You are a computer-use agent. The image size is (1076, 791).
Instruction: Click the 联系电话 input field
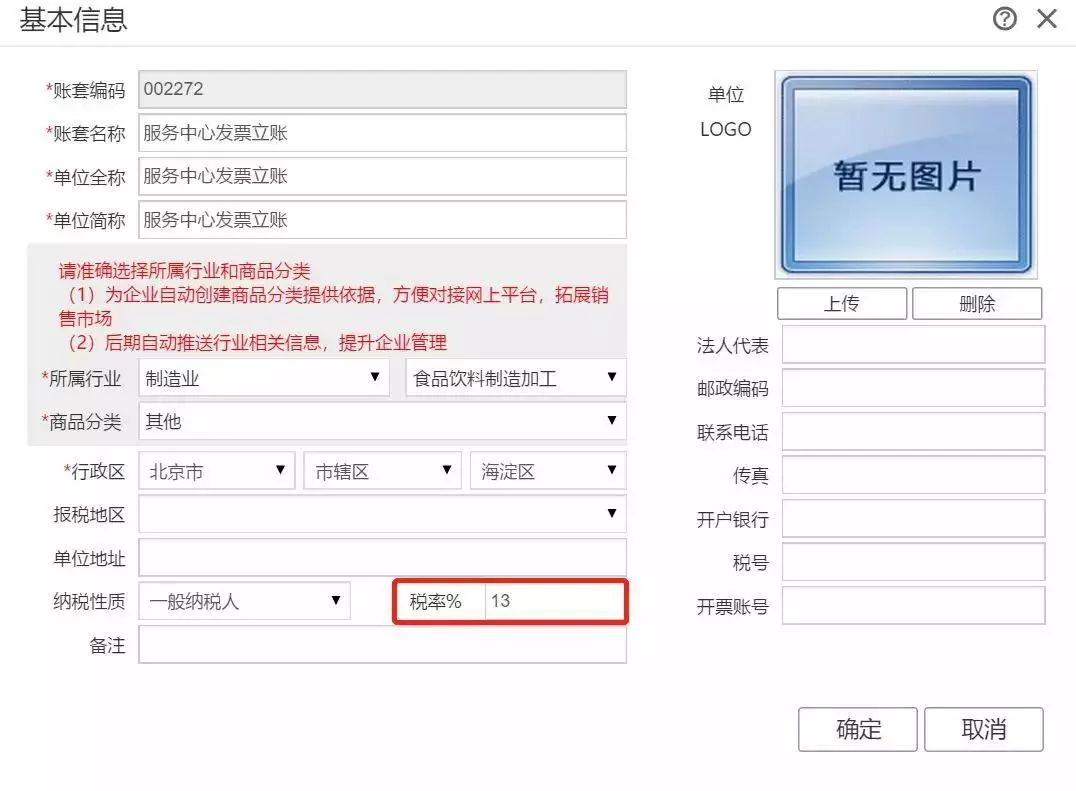click(x=913, y=432)
